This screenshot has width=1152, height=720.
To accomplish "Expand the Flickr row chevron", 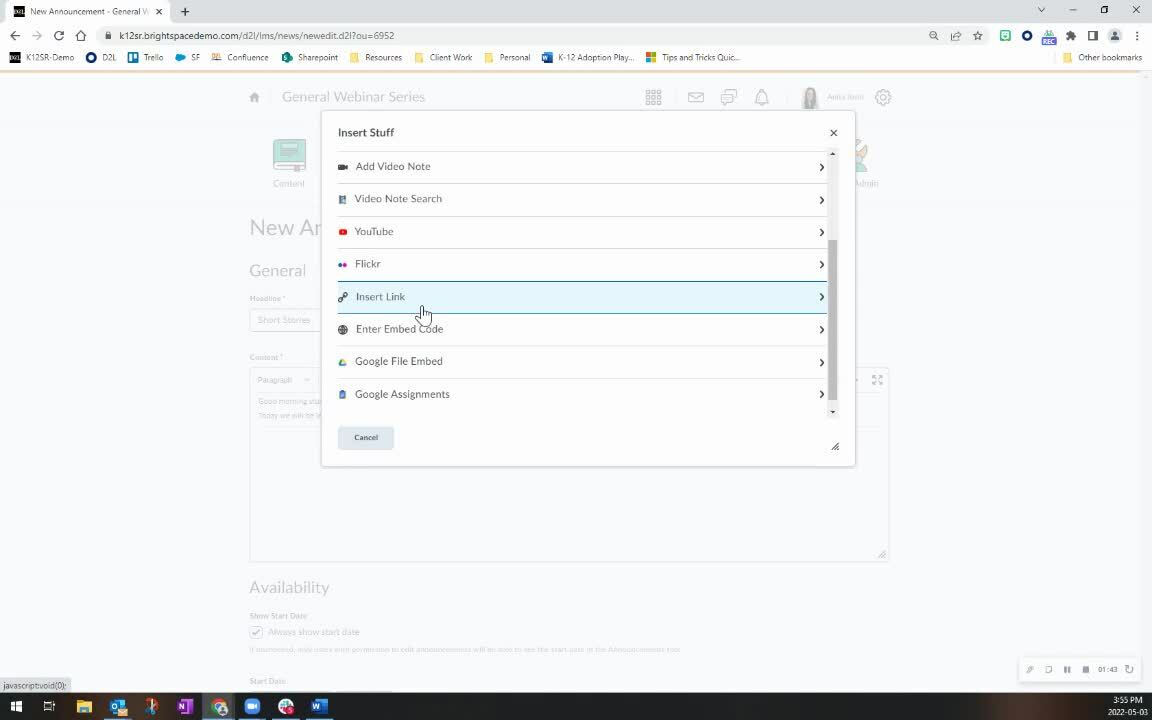I will tap(821, 264).
